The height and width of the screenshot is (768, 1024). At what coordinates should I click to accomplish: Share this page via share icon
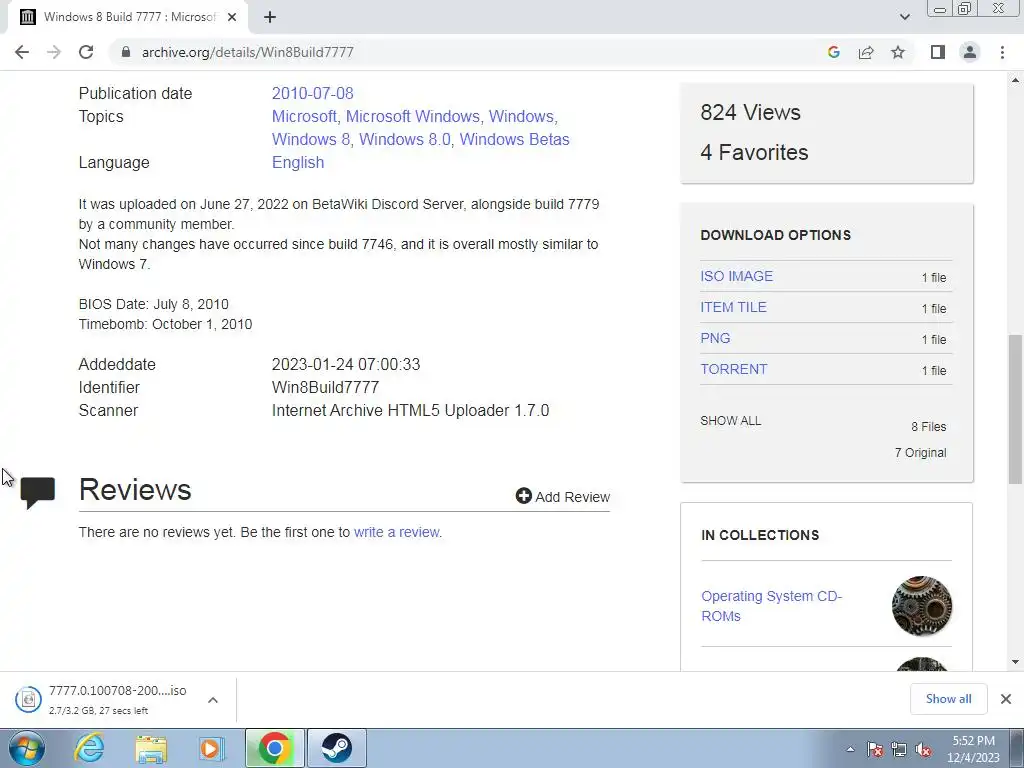(866, 52)
